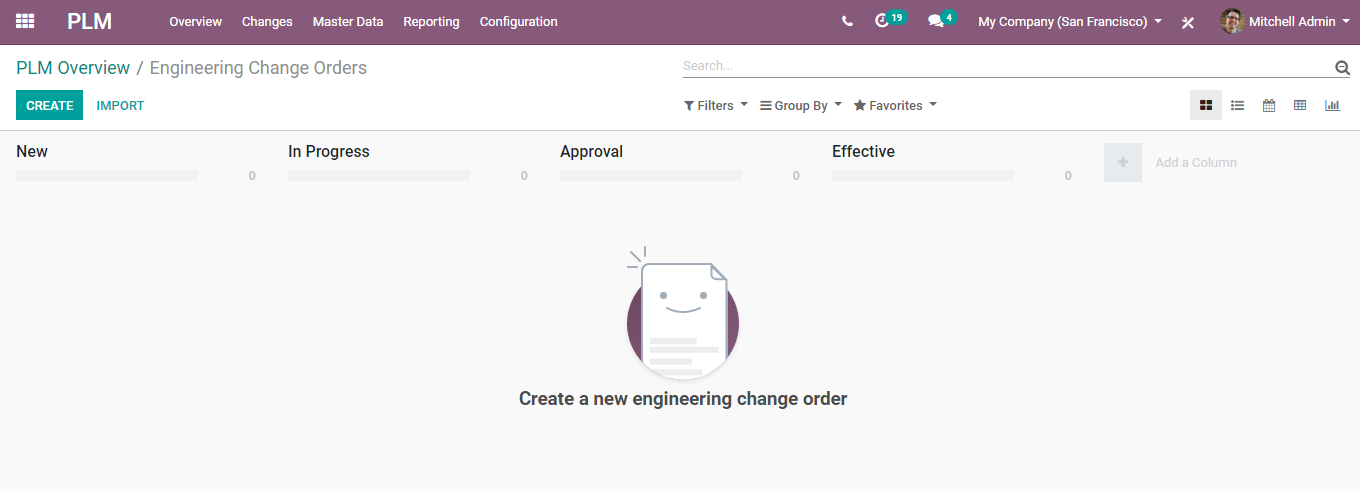Open the Changes menu
1360x489 pixels.
[x=267, y=21]
